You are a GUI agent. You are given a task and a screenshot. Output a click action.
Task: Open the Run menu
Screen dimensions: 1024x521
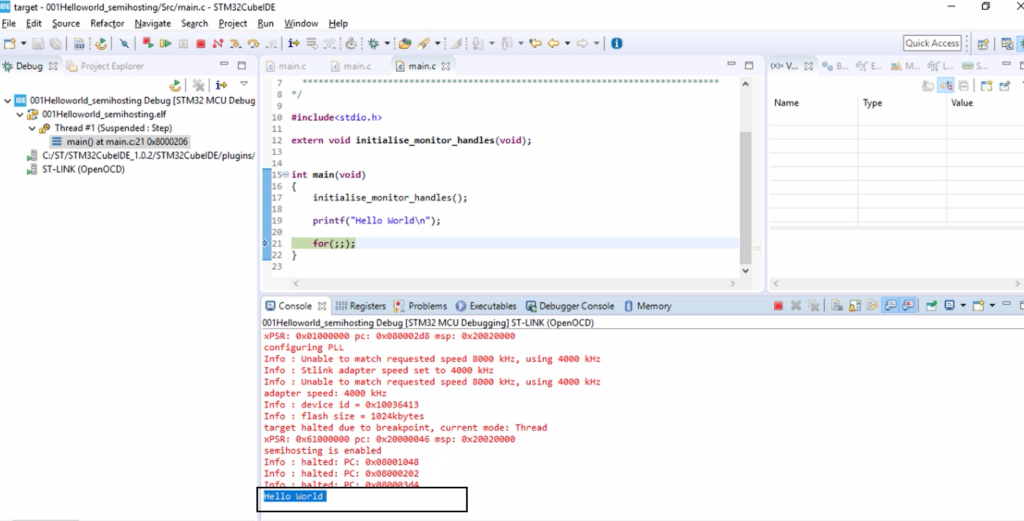(x=266, y=24)
